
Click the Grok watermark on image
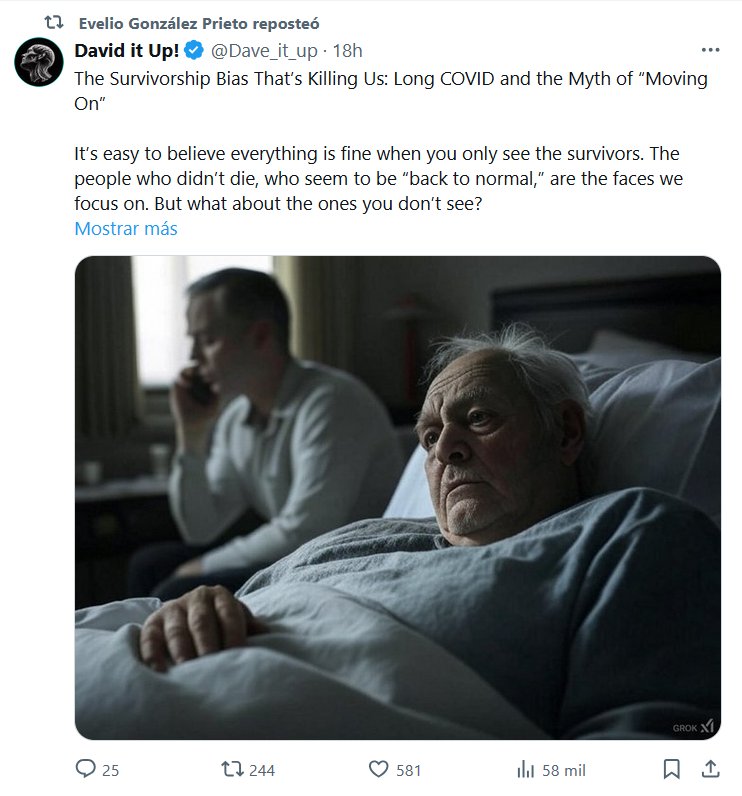(x=693, y=725)
